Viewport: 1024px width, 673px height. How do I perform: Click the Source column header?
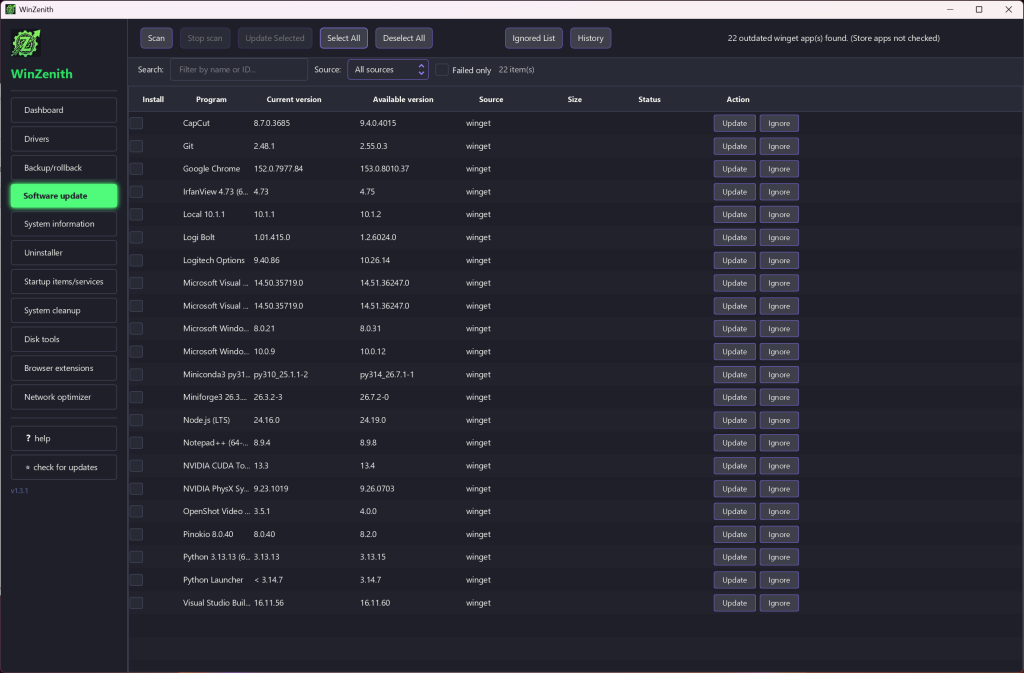point(491,99)
